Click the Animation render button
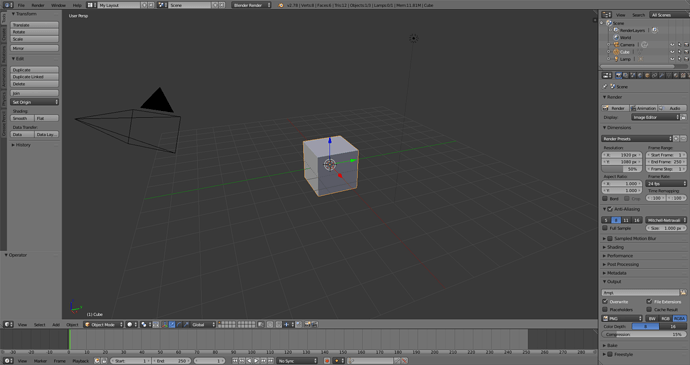The image size is (690, 365). pyautogui.click(x=643, y=108)
